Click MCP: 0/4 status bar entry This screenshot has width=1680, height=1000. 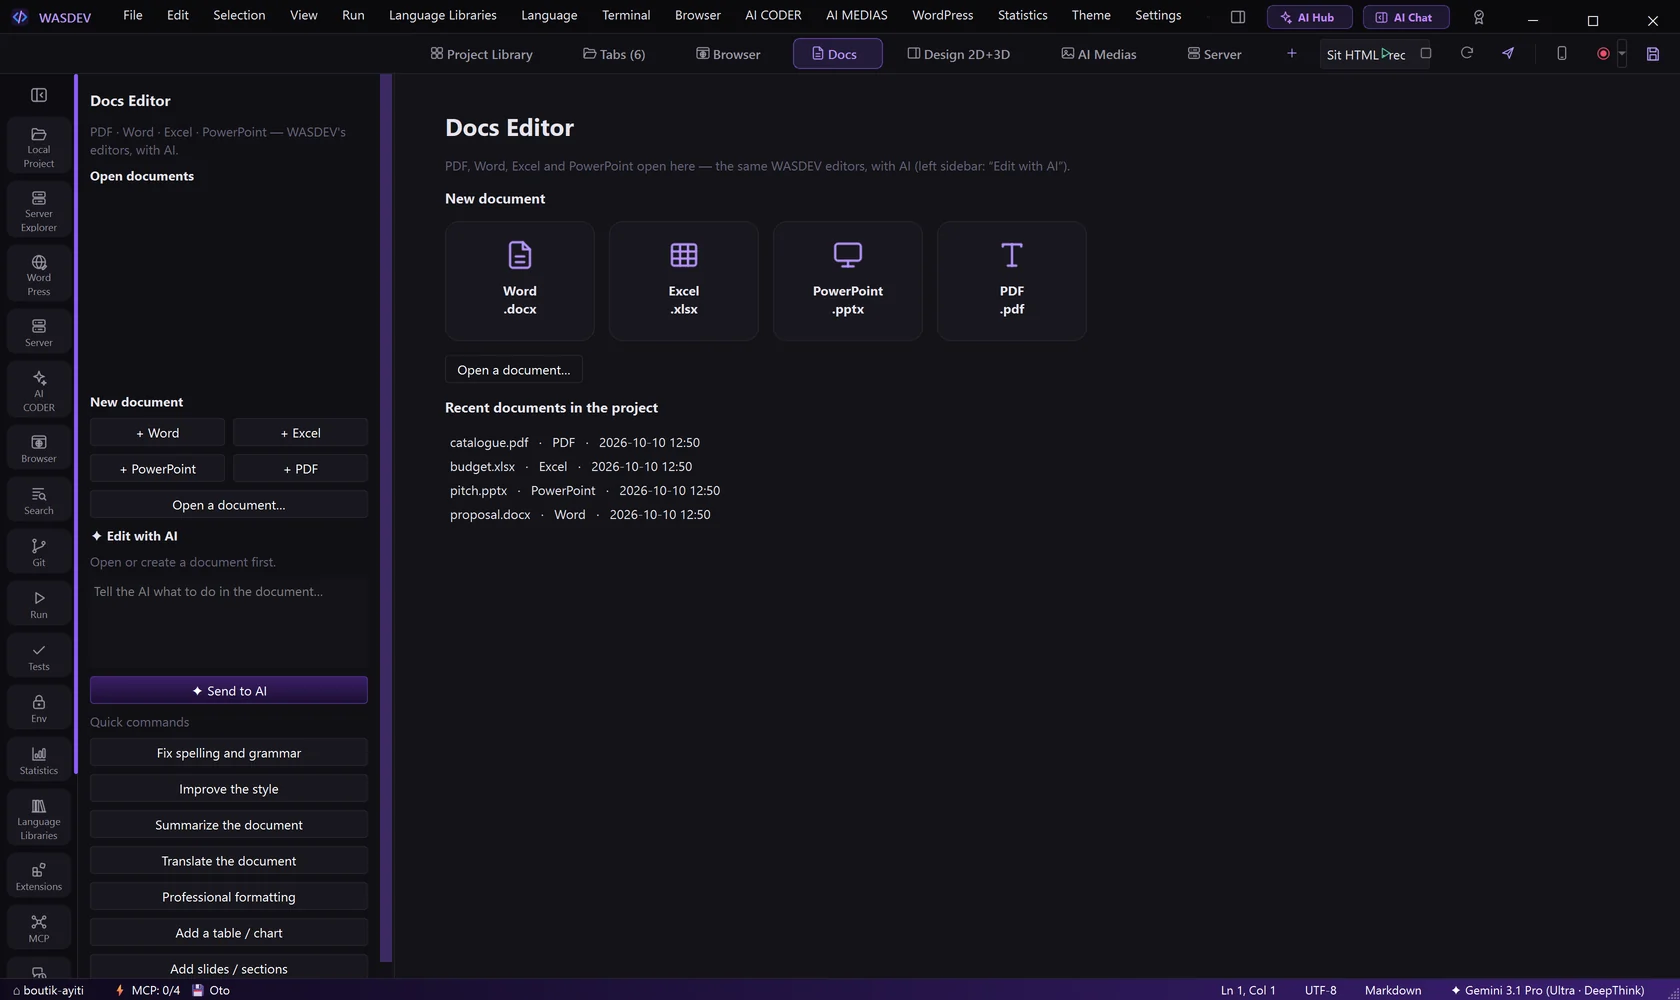click(x=147, y=990)
